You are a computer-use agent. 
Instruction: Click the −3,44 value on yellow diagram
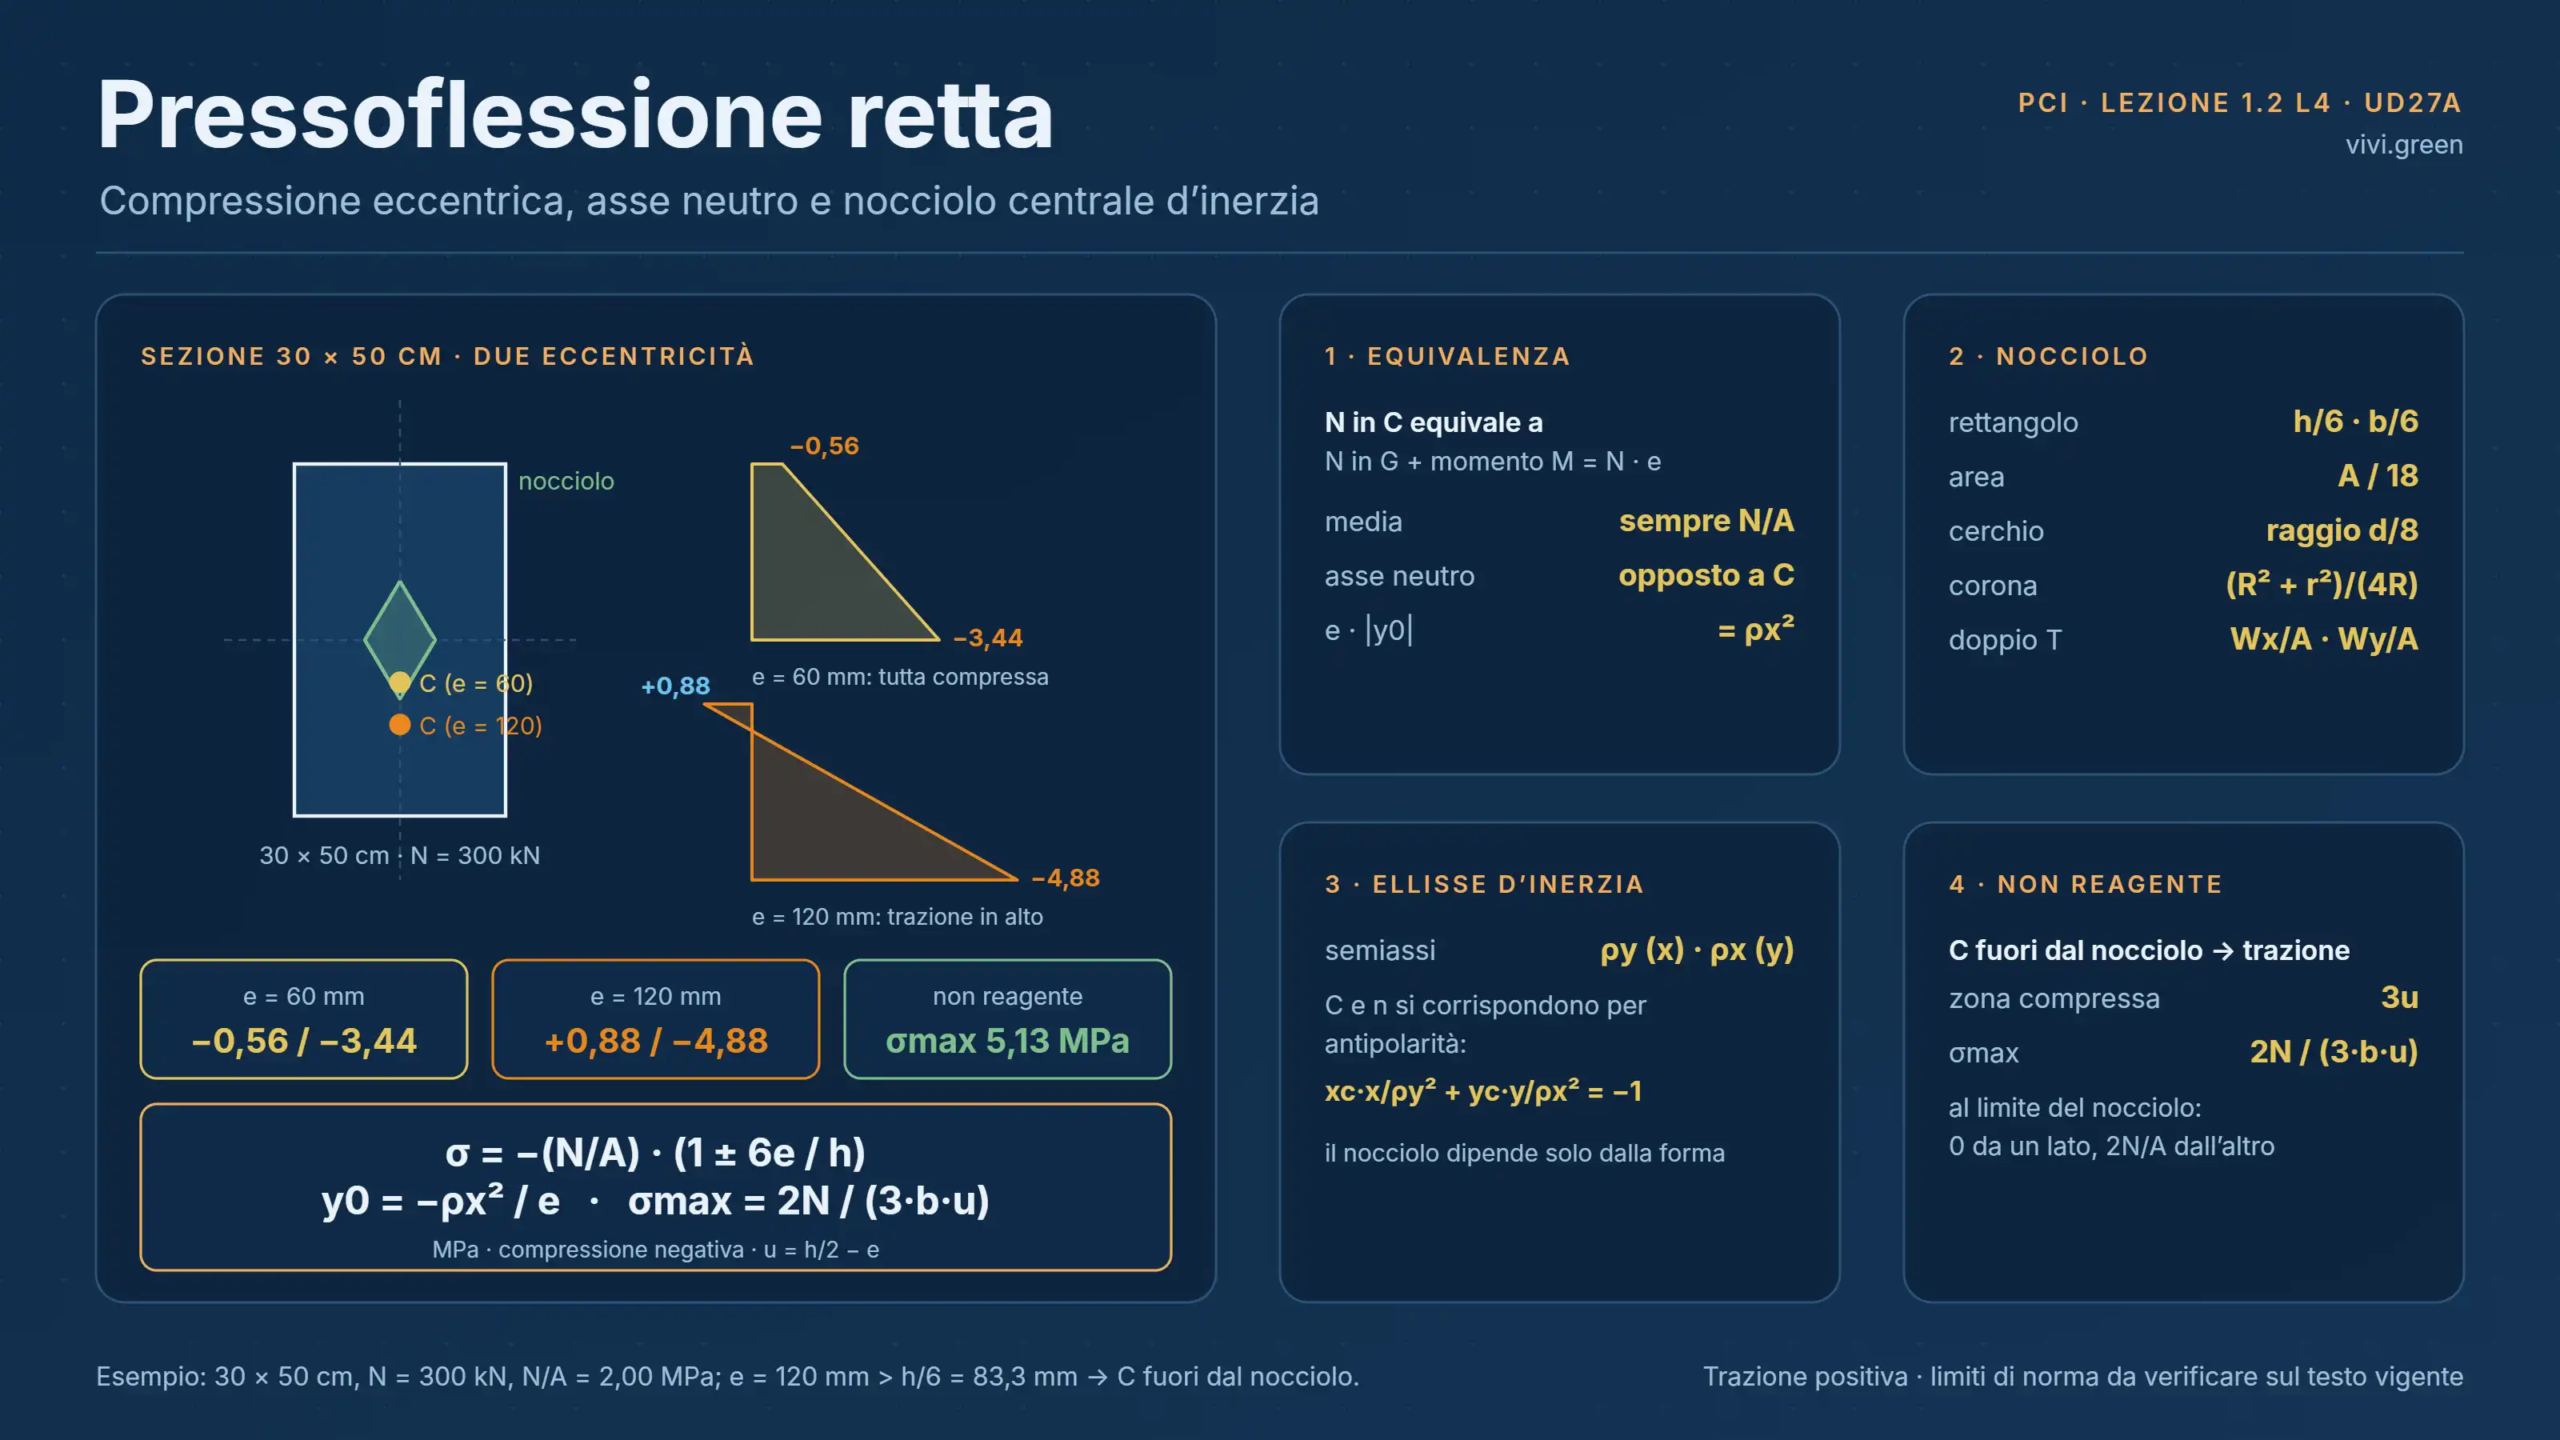pyautogui.click(x=988, y=638)
